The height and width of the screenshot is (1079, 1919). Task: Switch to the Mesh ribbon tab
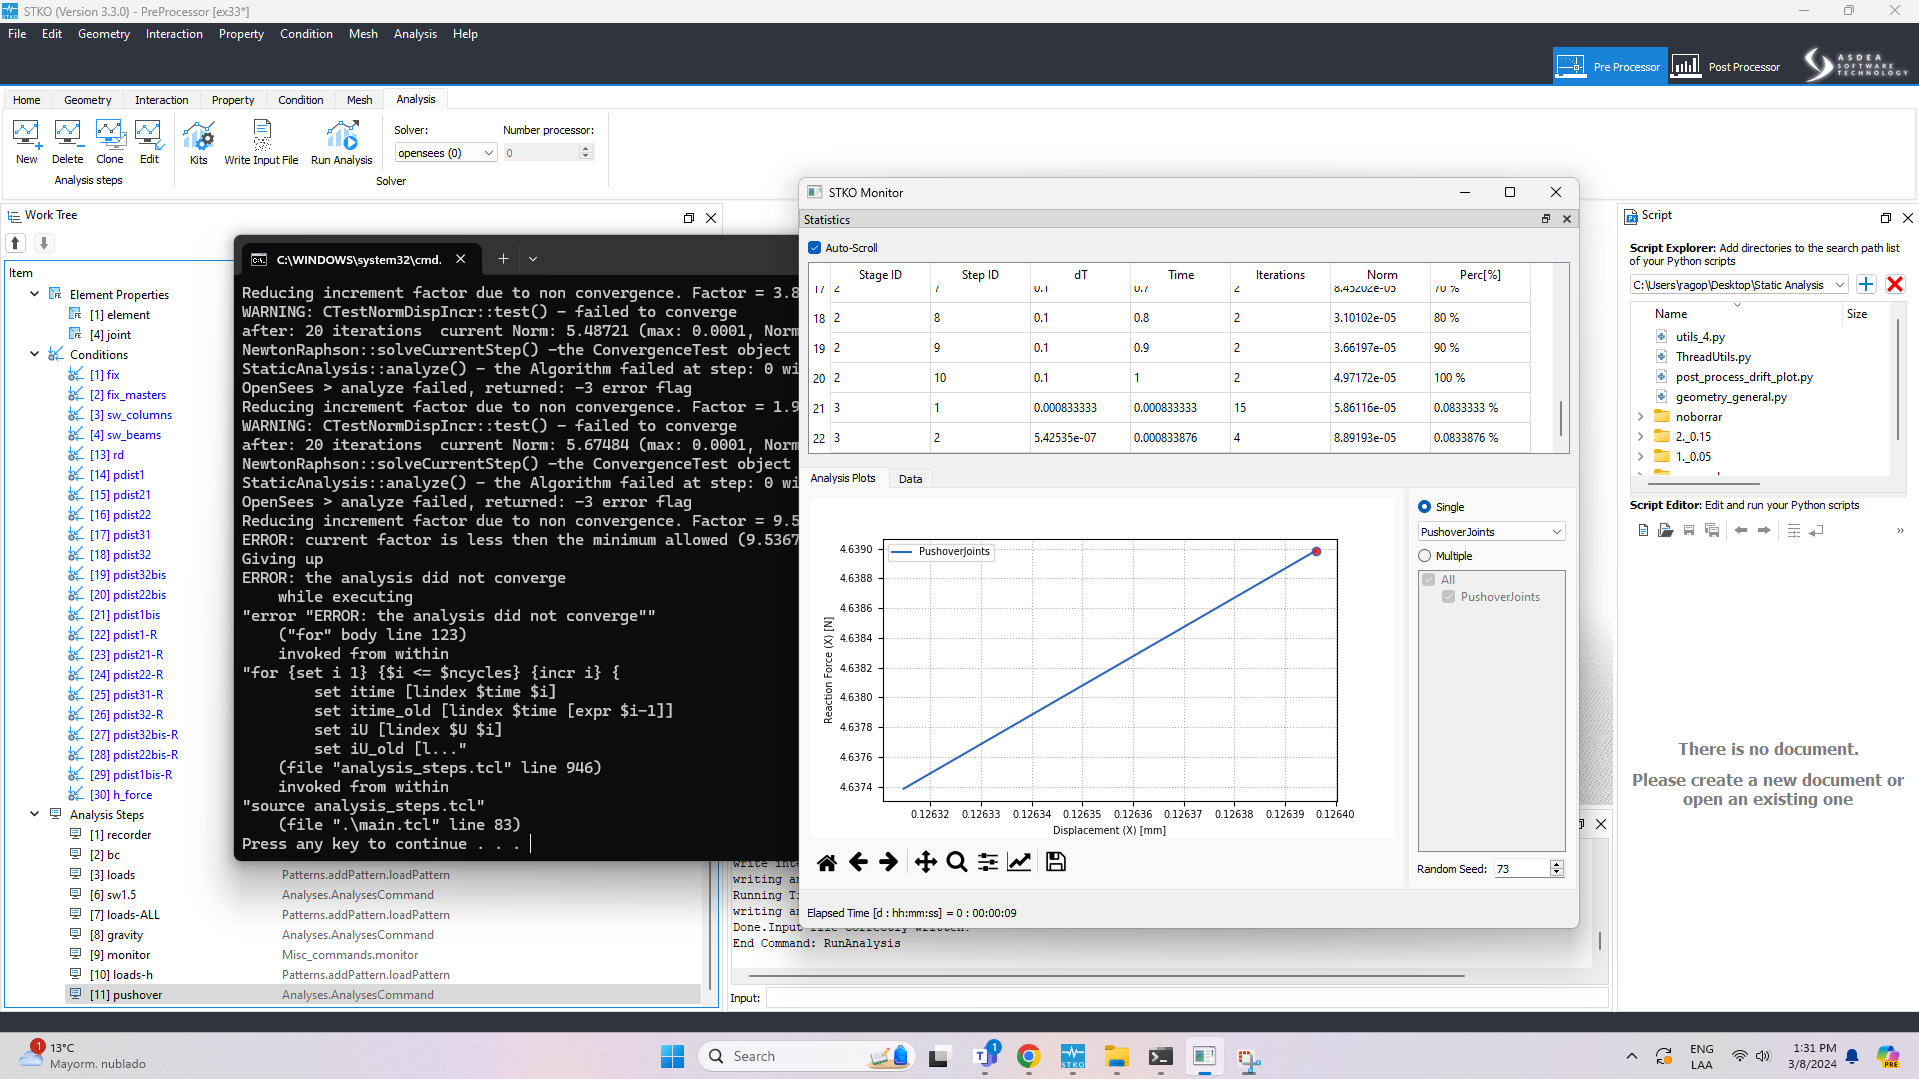click(x=359, y=100)
